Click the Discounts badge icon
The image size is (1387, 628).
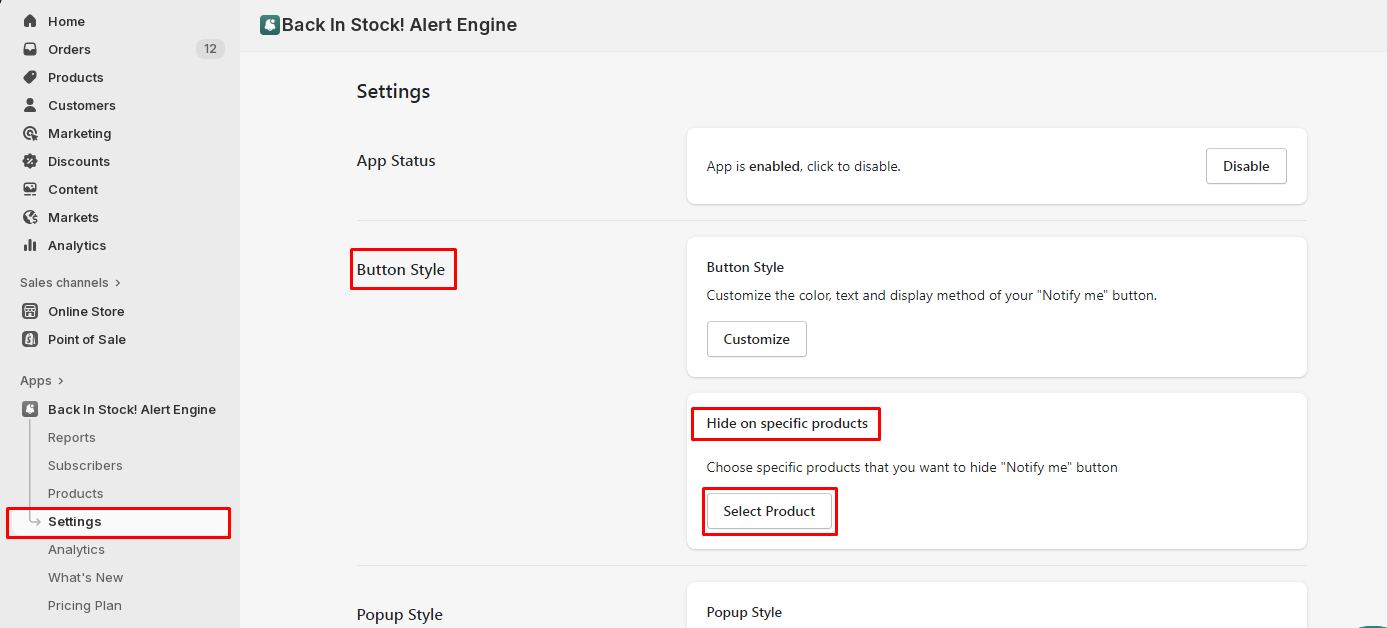pos(30,161)
